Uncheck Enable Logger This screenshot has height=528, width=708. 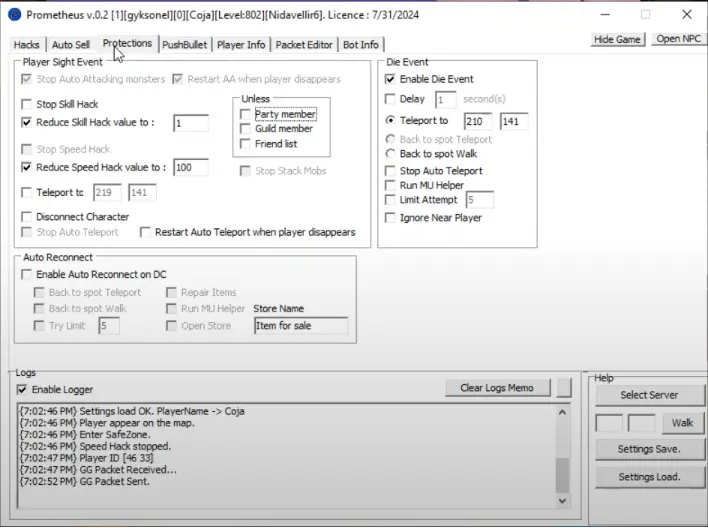(22, 389)
